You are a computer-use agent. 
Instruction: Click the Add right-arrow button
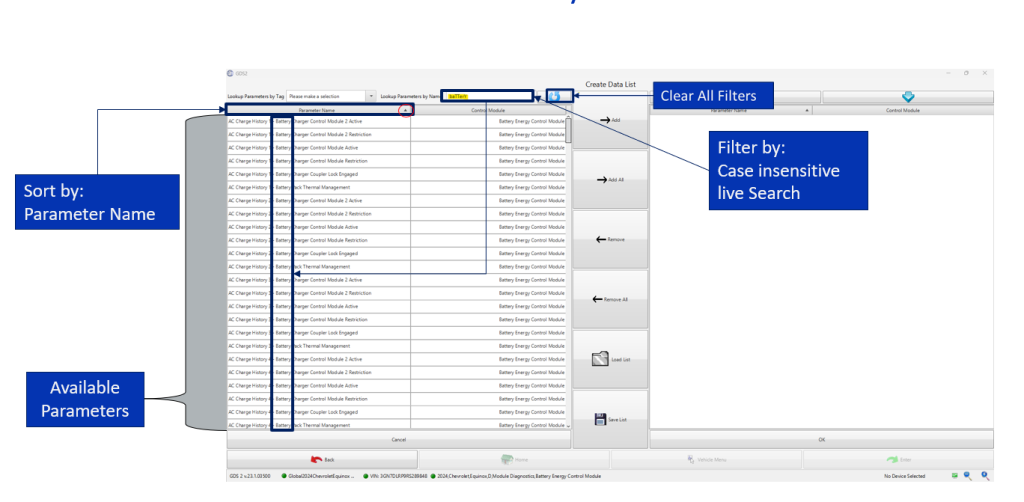(610, 120)
